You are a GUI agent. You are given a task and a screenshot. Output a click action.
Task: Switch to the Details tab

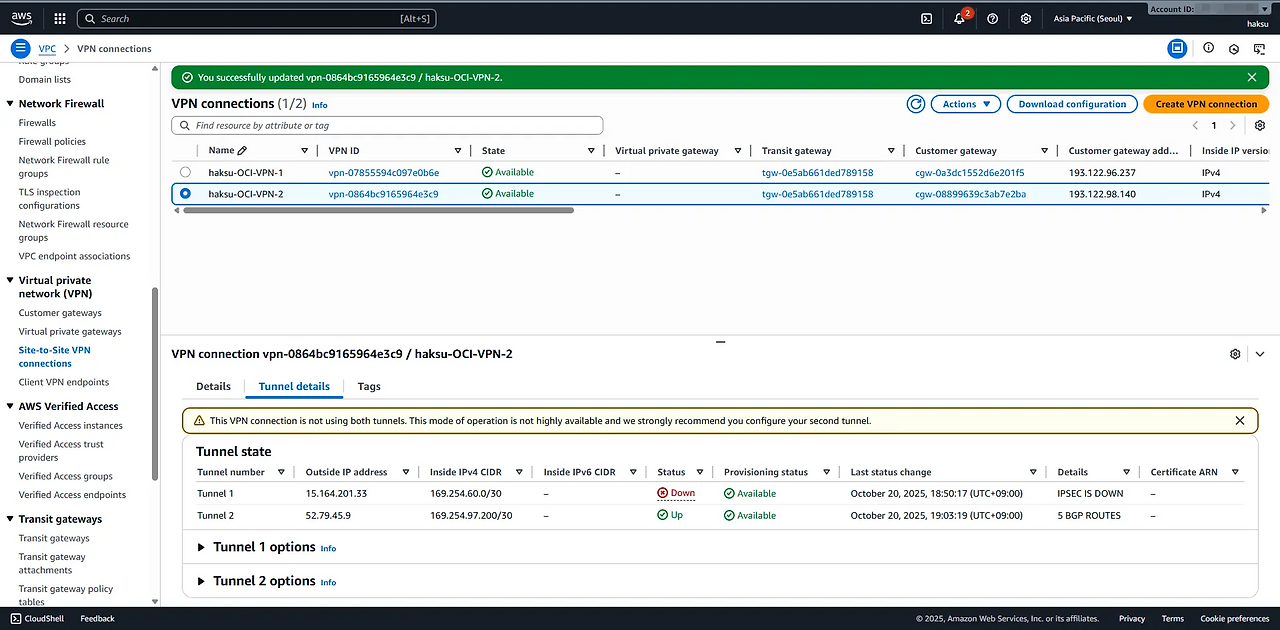pyautogui.click(x=213, y=386)
